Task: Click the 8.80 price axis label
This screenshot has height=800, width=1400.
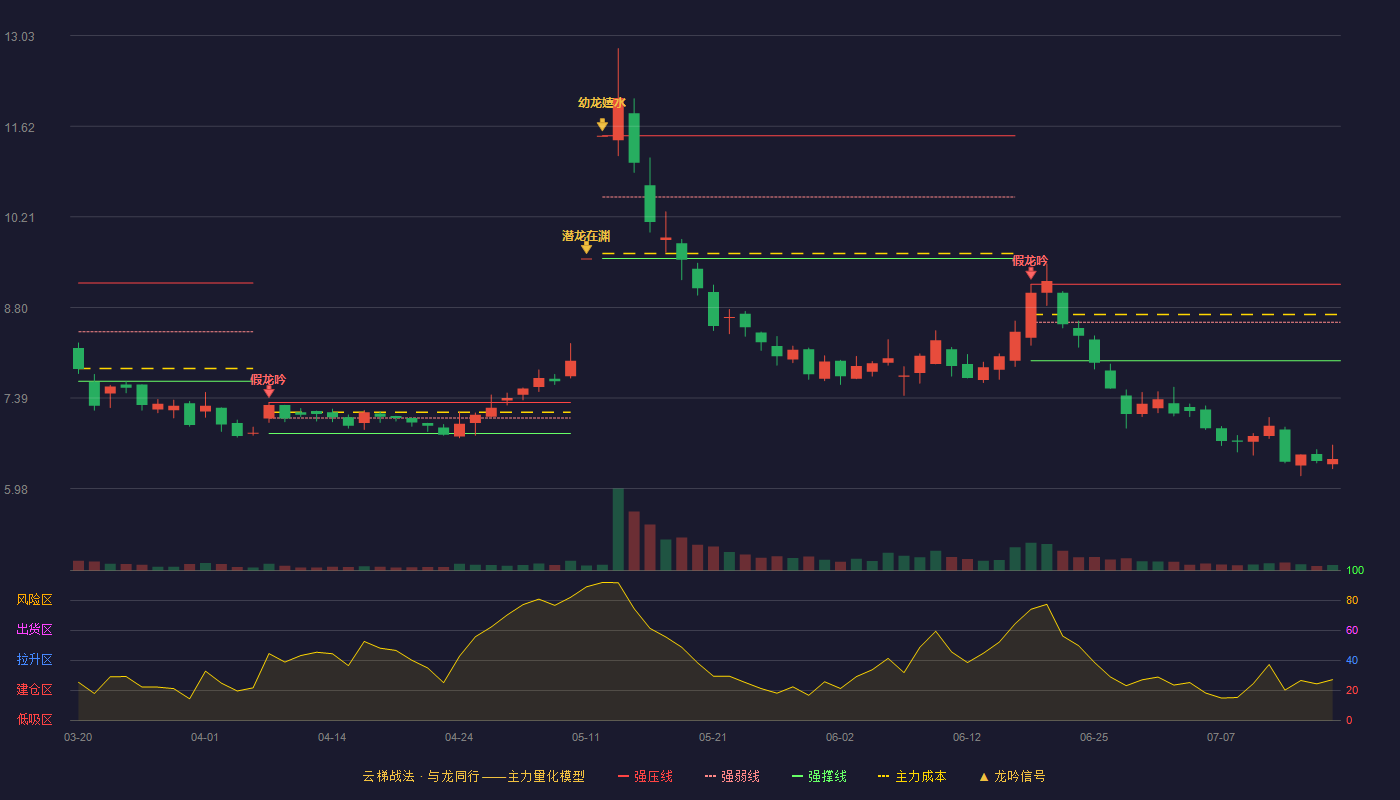Action: [16, 309]
